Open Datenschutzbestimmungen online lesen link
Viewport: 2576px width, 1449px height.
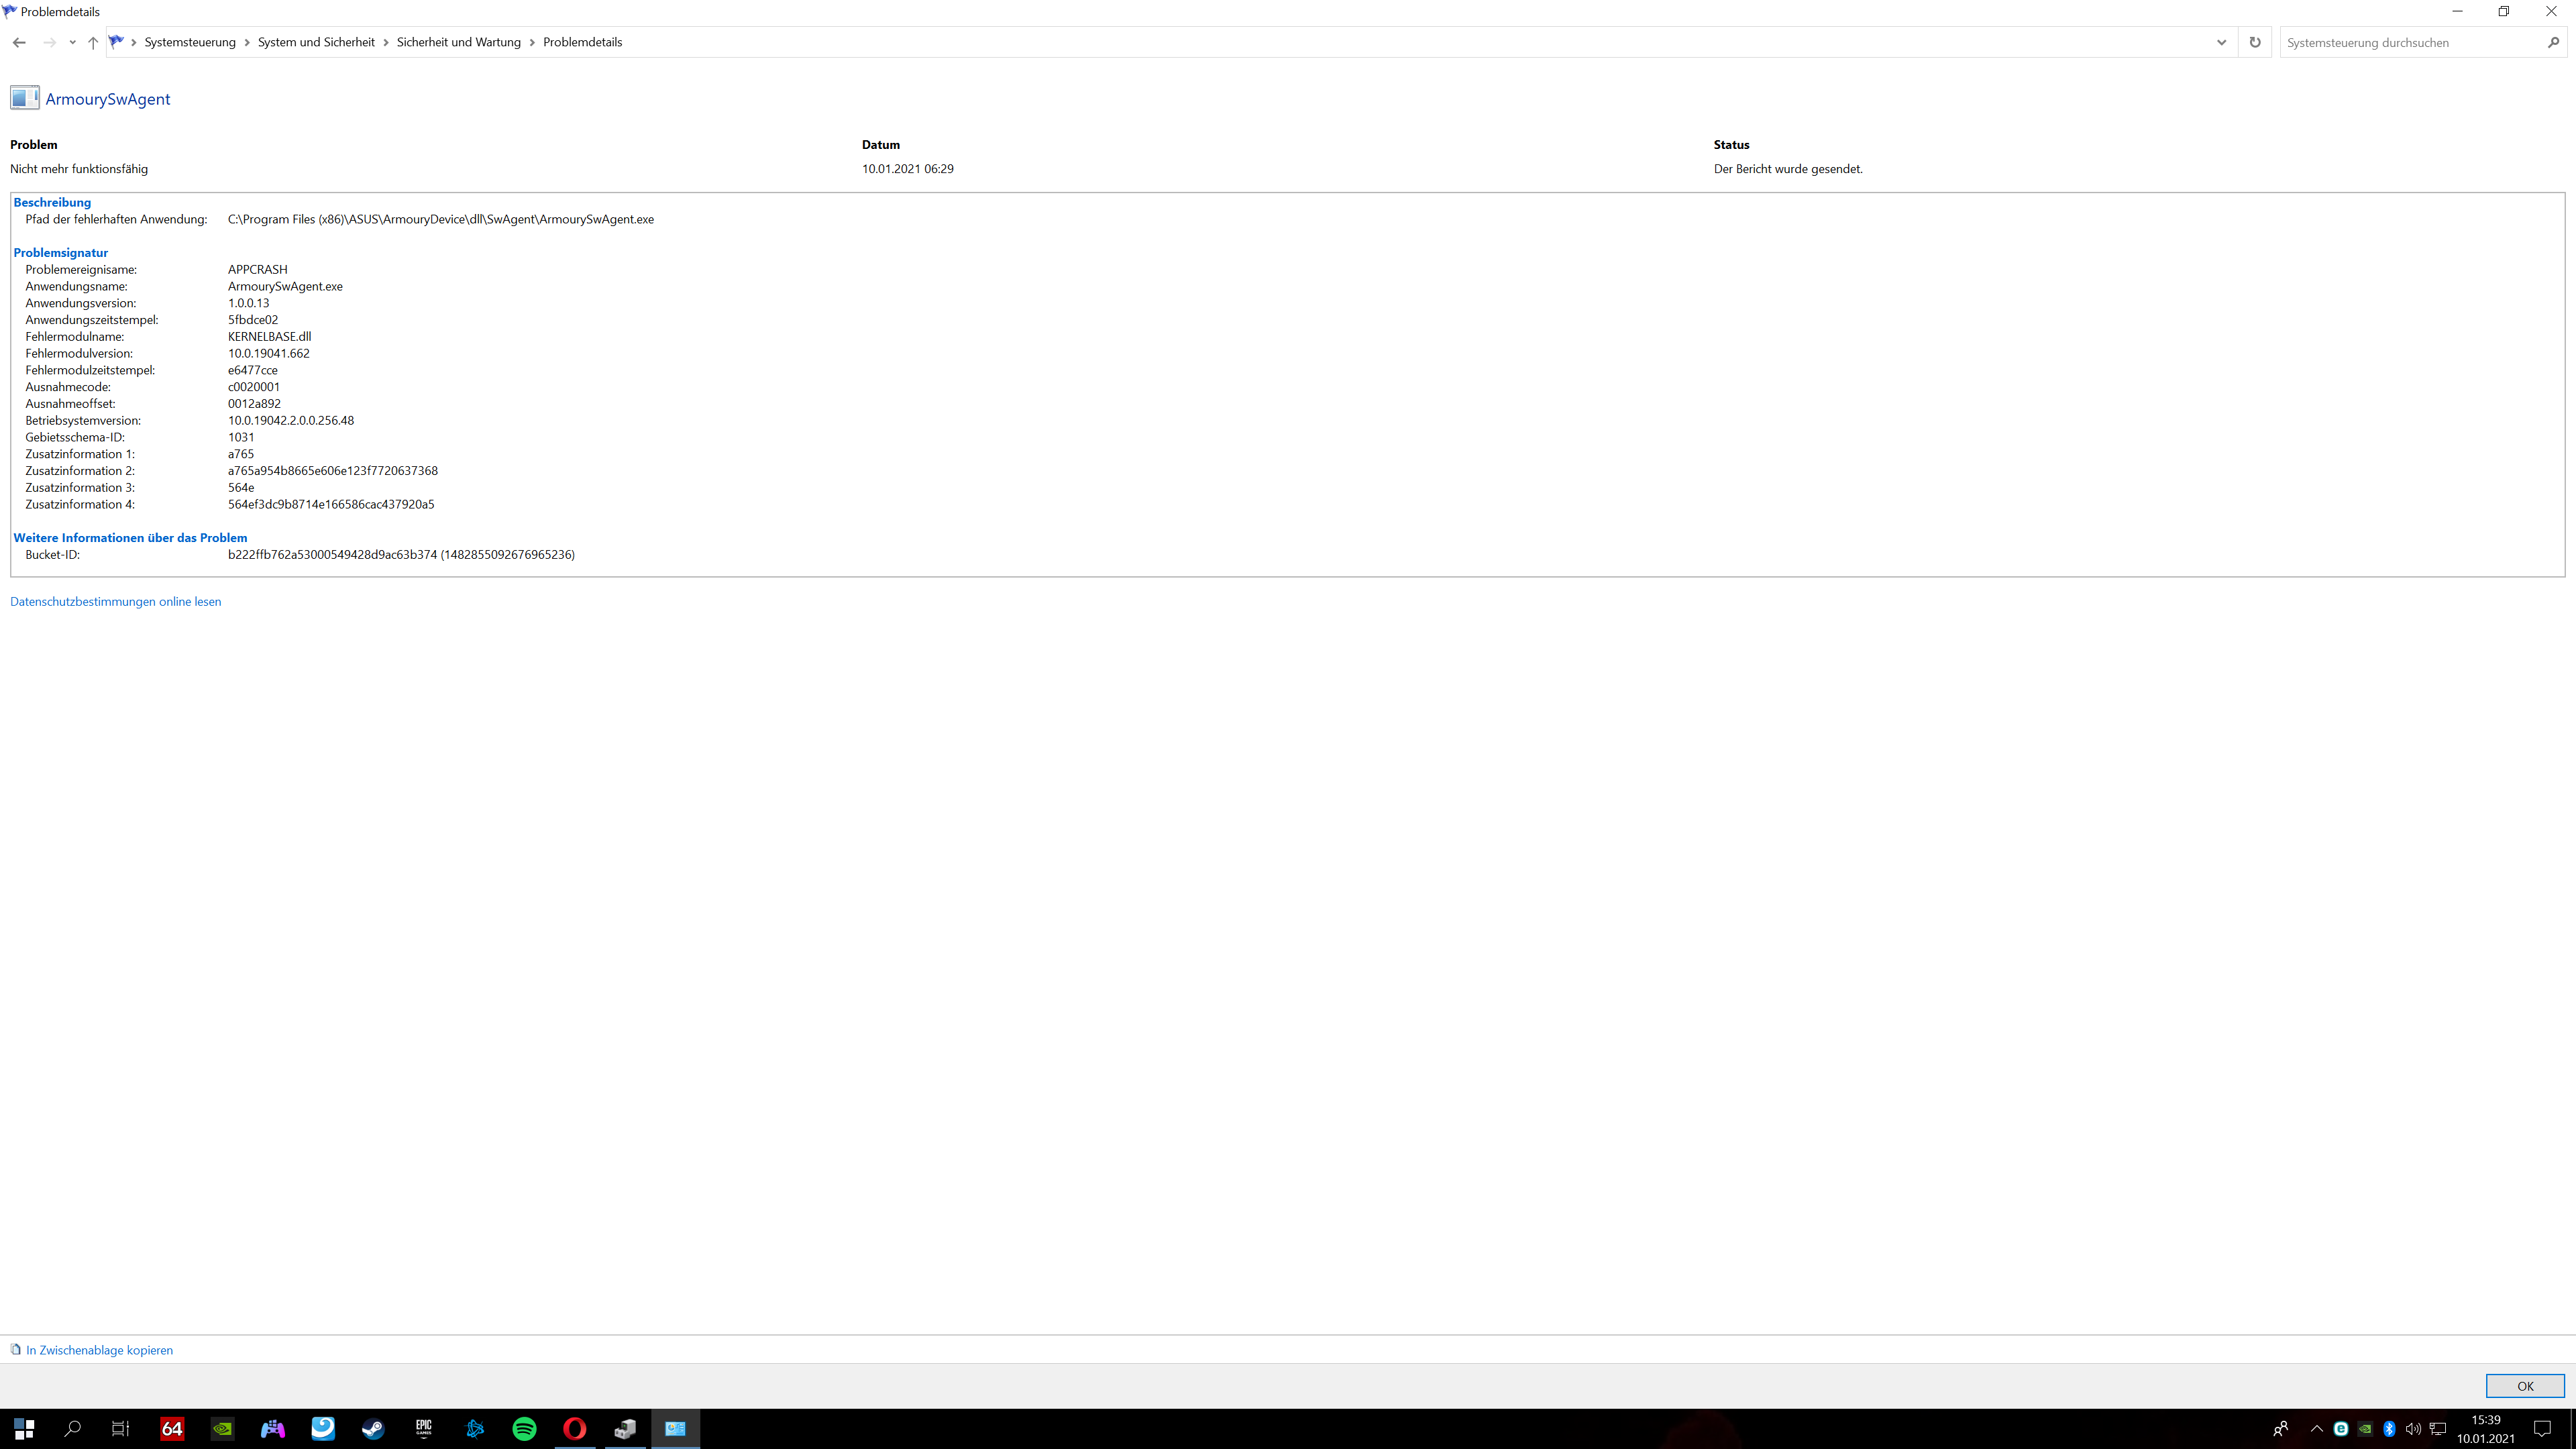pos(116,601)
